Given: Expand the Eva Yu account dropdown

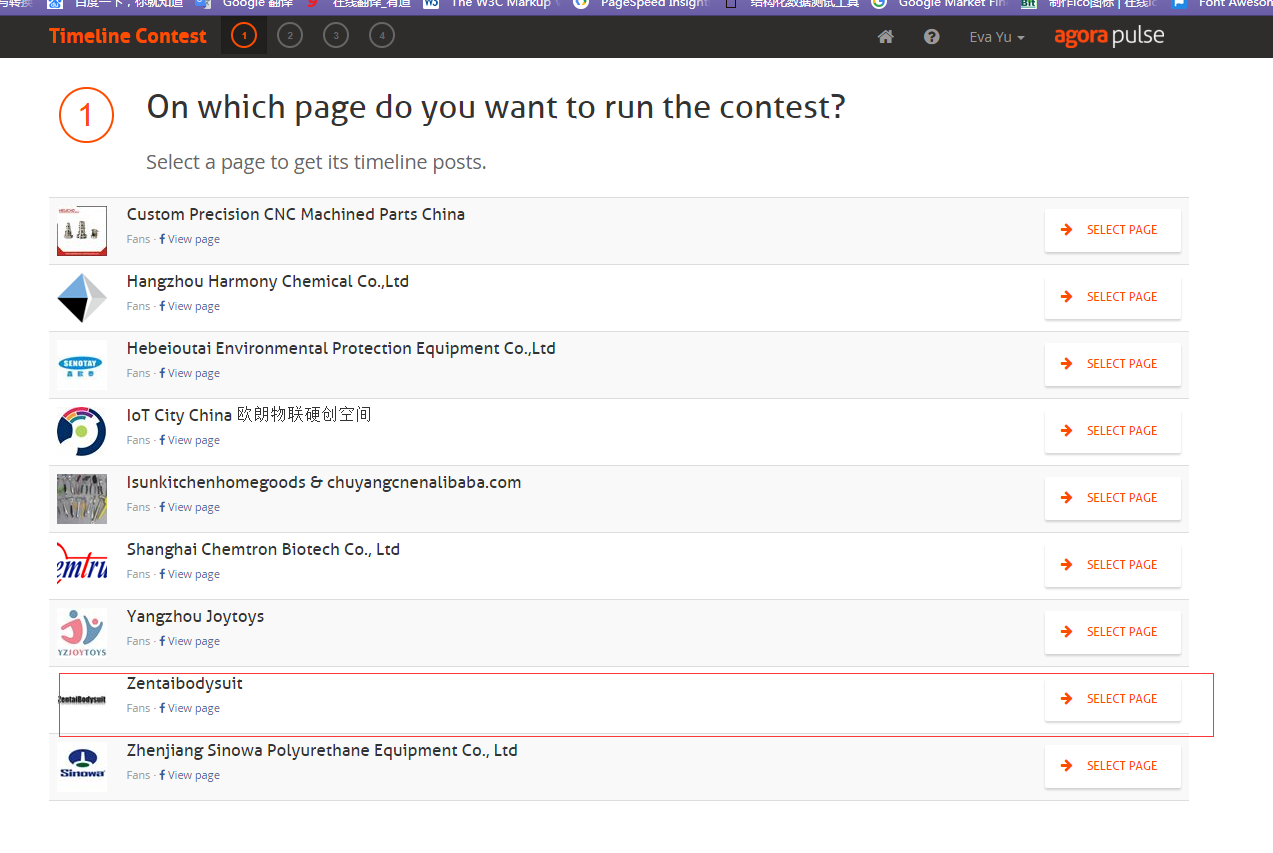Looking at the screenshot, I should pyautogui.click(x=997, y=37).
